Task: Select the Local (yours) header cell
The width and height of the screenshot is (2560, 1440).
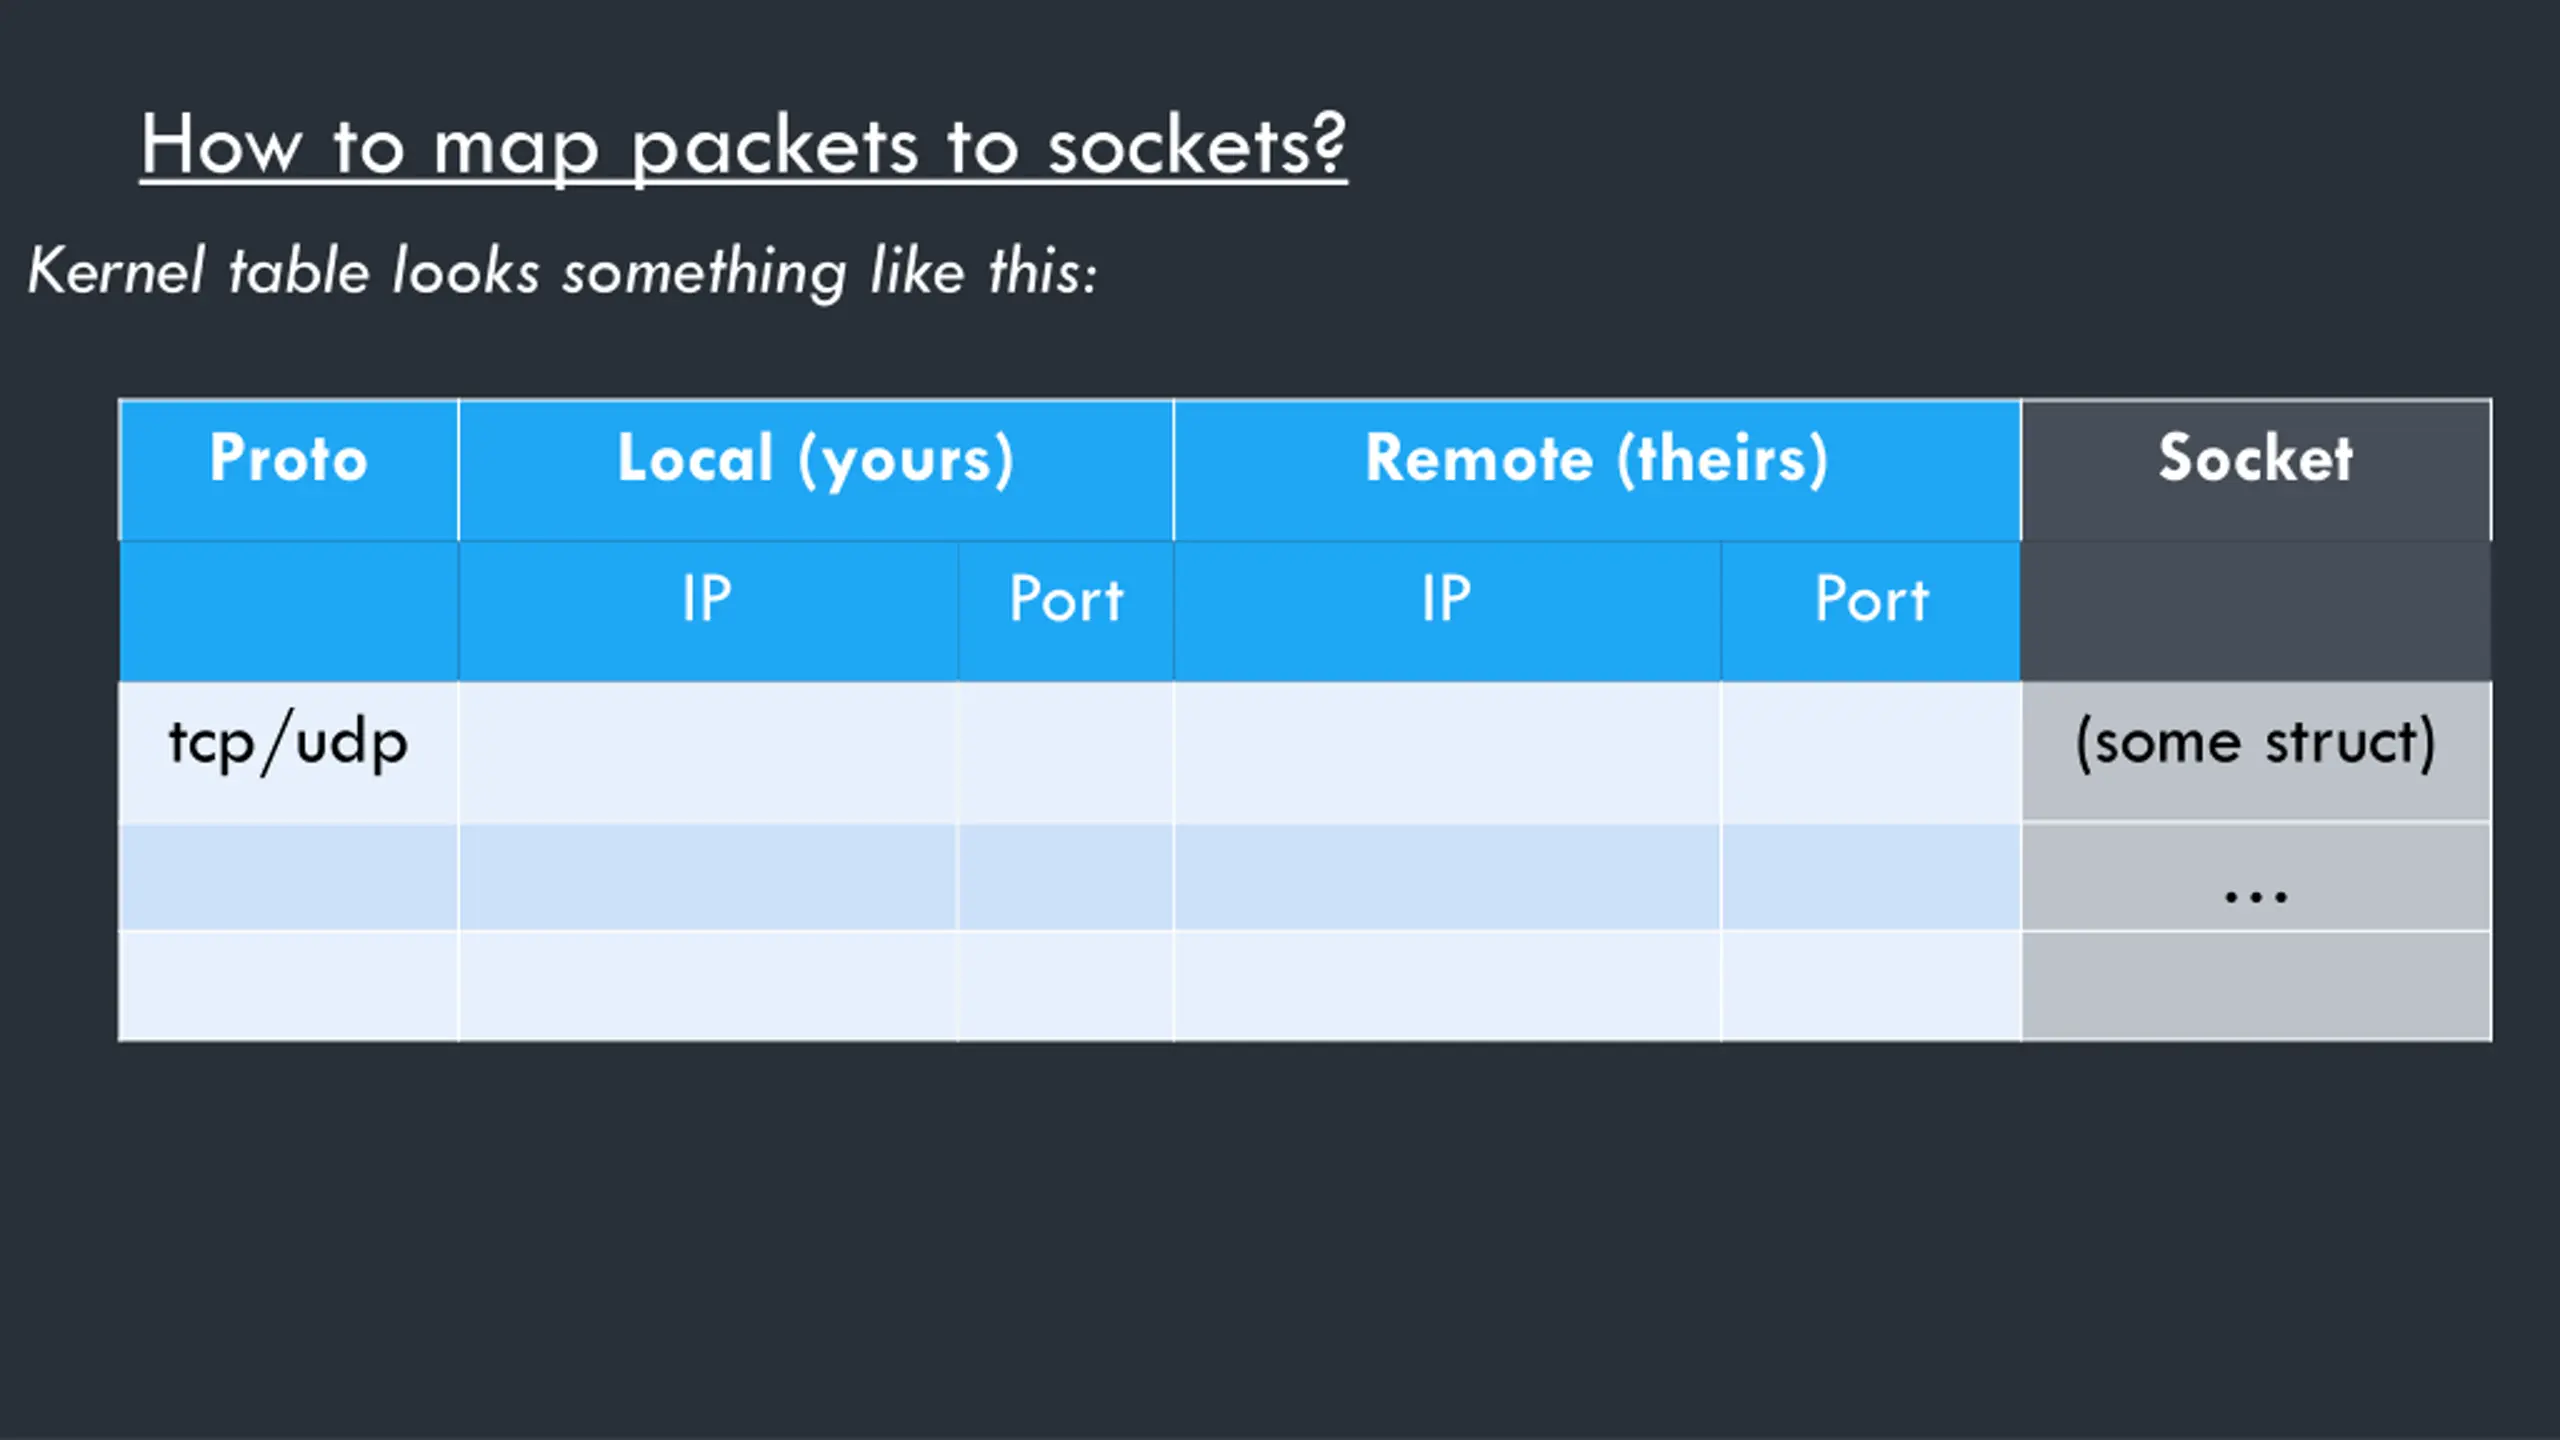Action: [x=816, y=470]
